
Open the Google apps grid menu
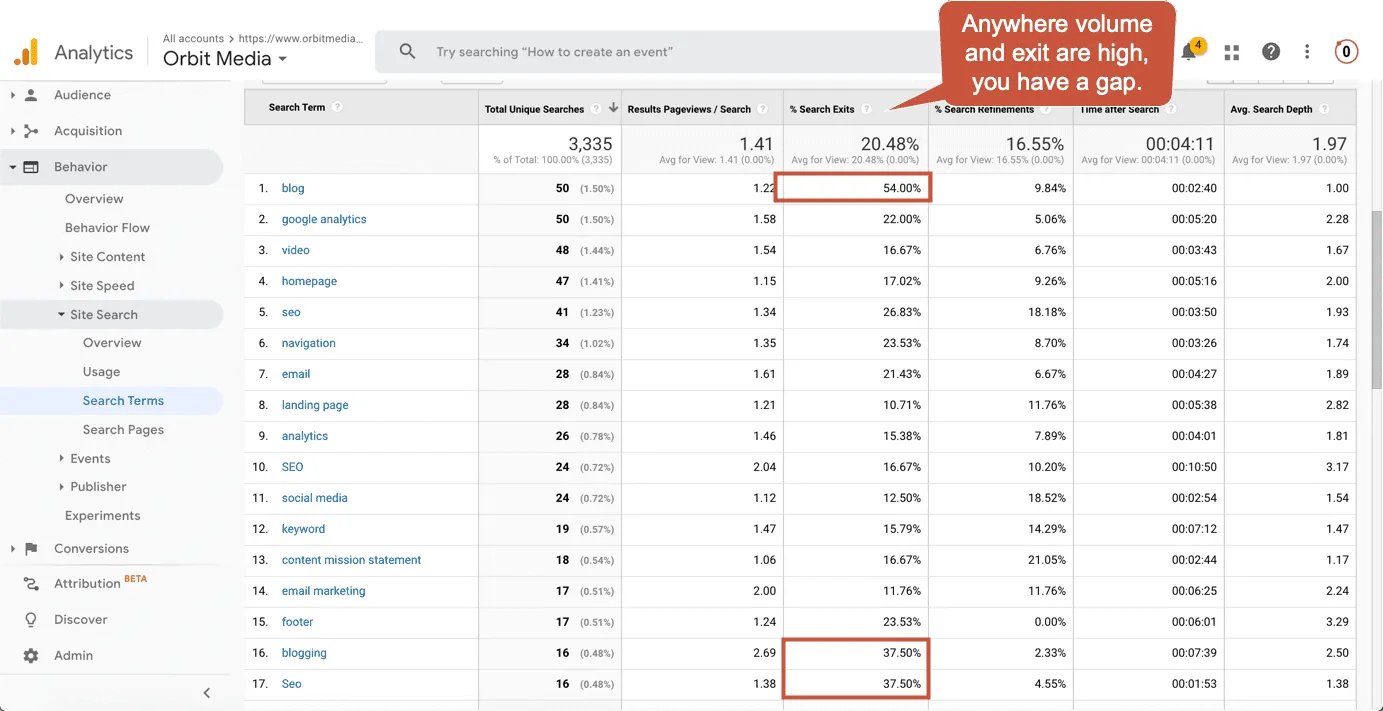[1231, 51]
